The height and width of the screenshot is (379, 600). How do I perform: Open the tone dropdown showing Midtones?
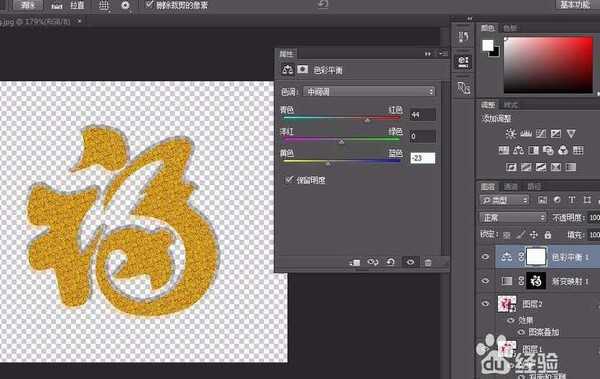click(x=369, y=91)
